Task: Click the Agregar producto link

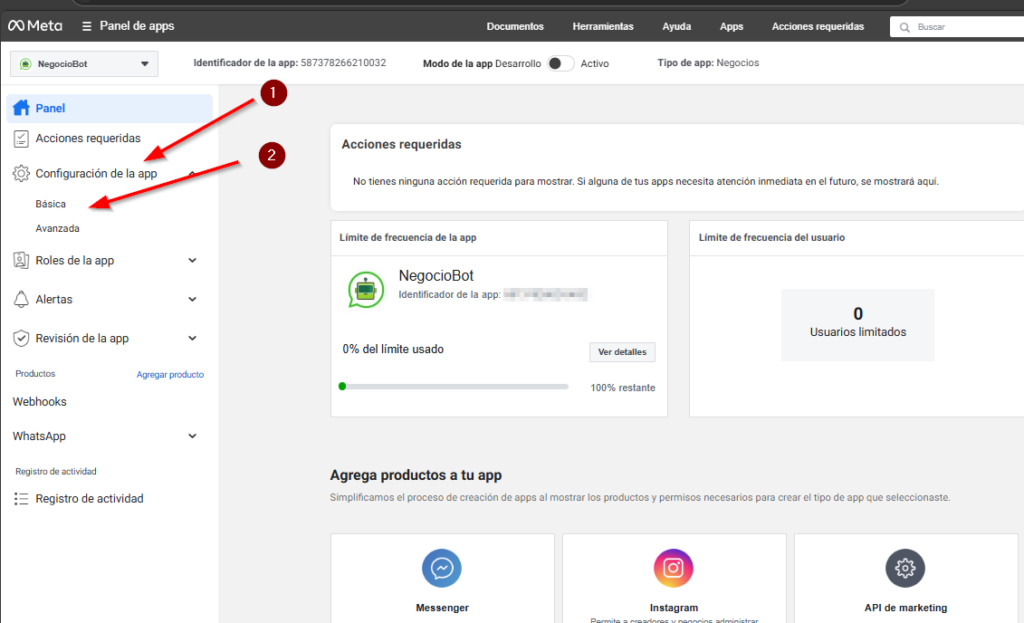Action: coord(170,375)
